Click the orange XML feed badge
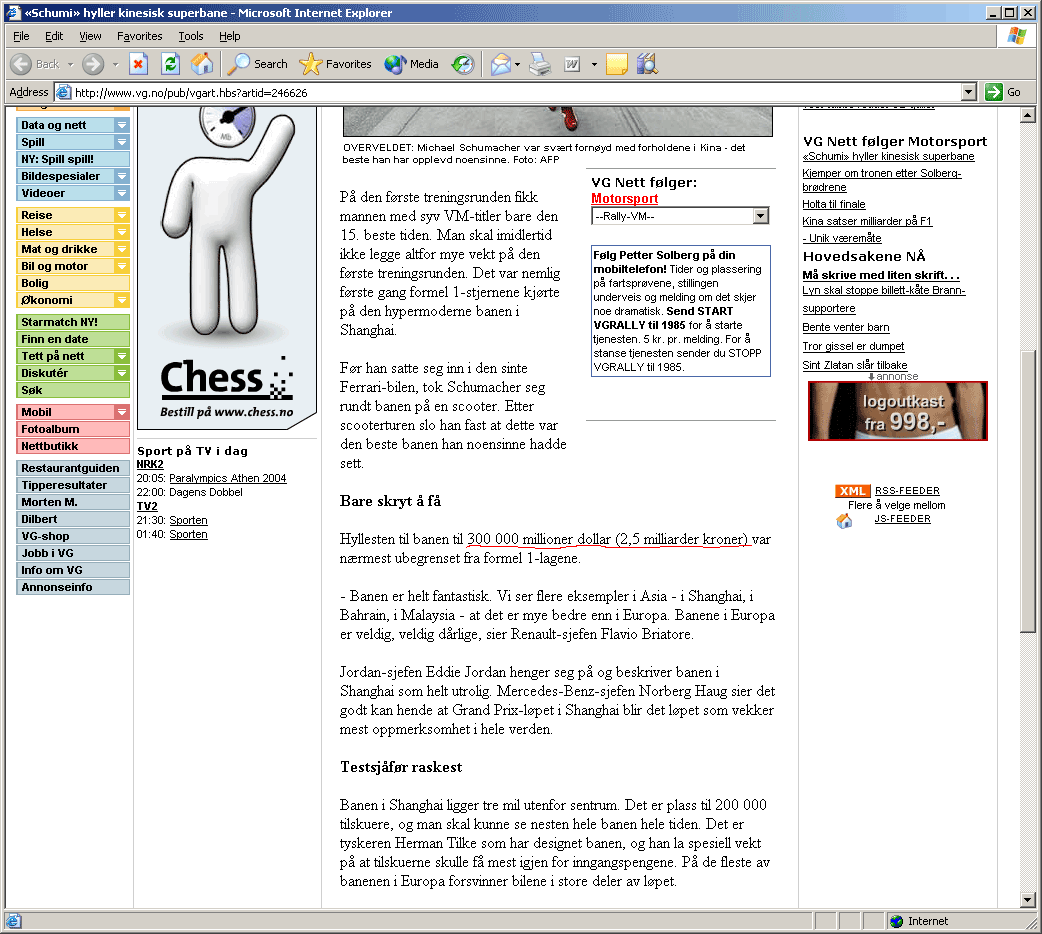The height and width of the screenshot is (934, 1042). 853,491
